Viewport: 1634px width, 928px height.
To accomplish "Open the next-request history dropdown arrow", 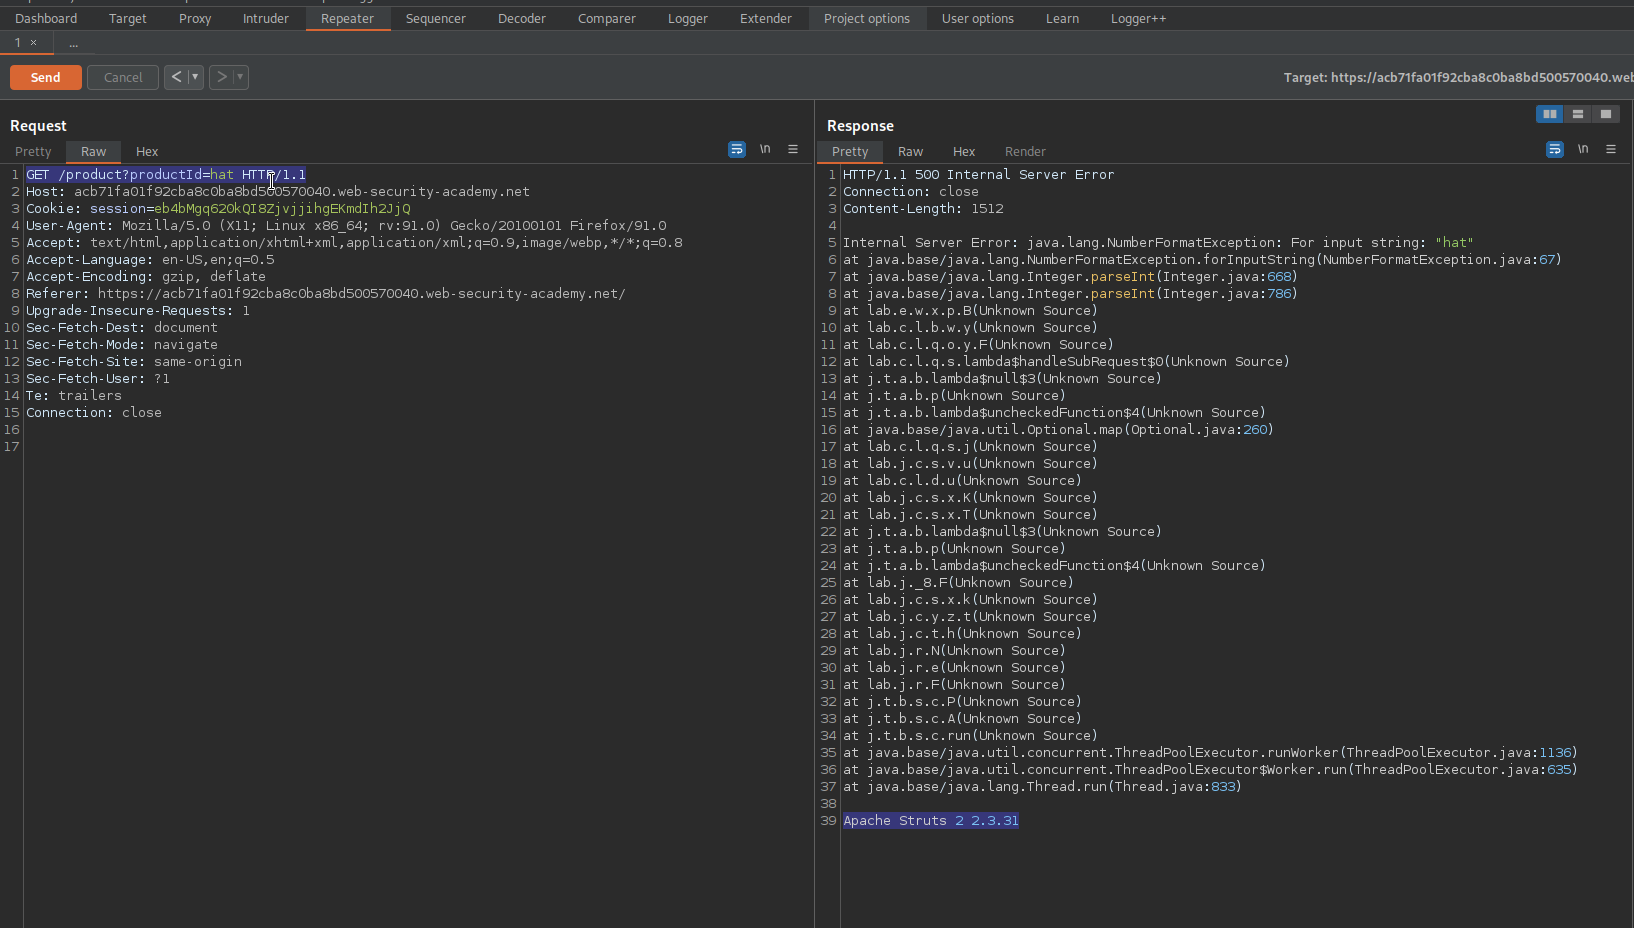I will pos(240,77).
